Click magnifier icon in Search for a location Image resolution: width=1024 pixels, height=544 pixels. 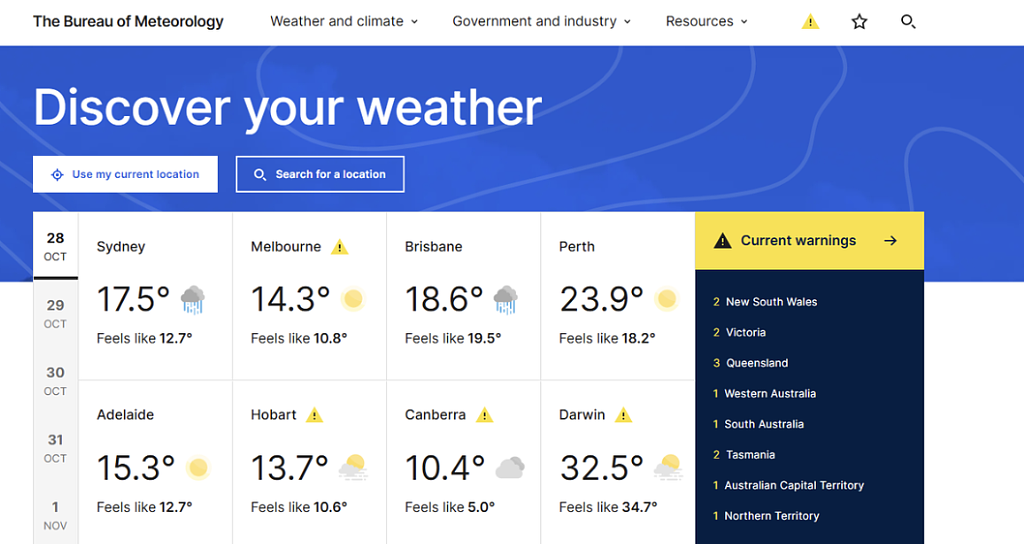[259, 175]
